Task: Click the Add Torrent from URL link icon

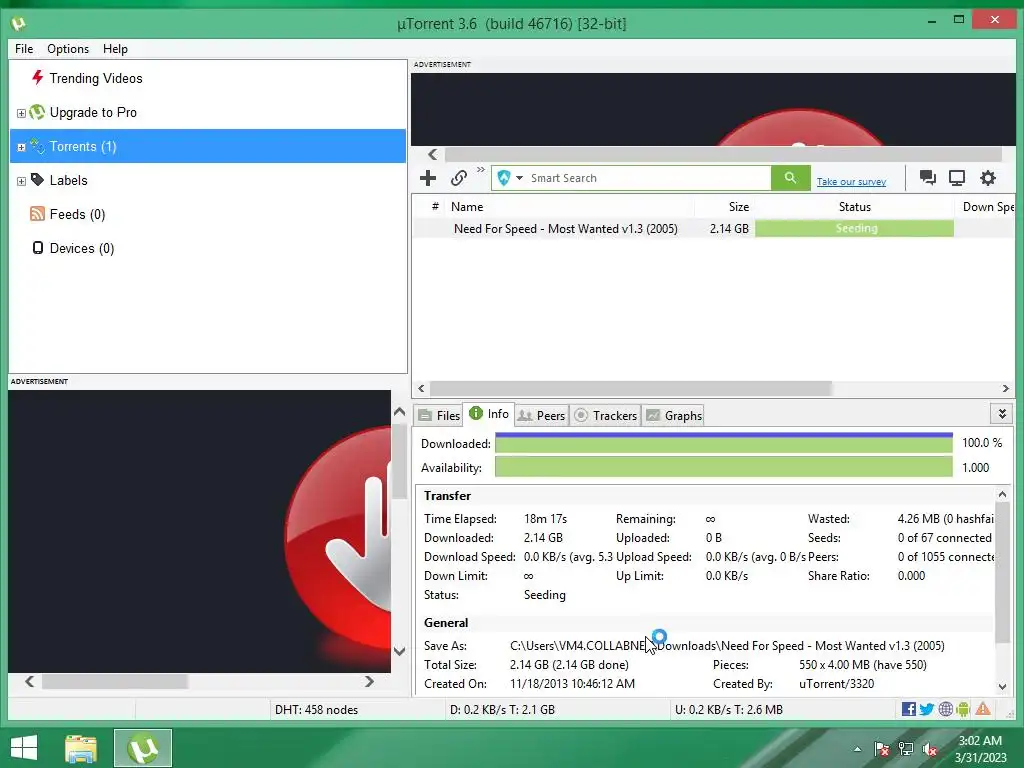Action: pos(458,178)
